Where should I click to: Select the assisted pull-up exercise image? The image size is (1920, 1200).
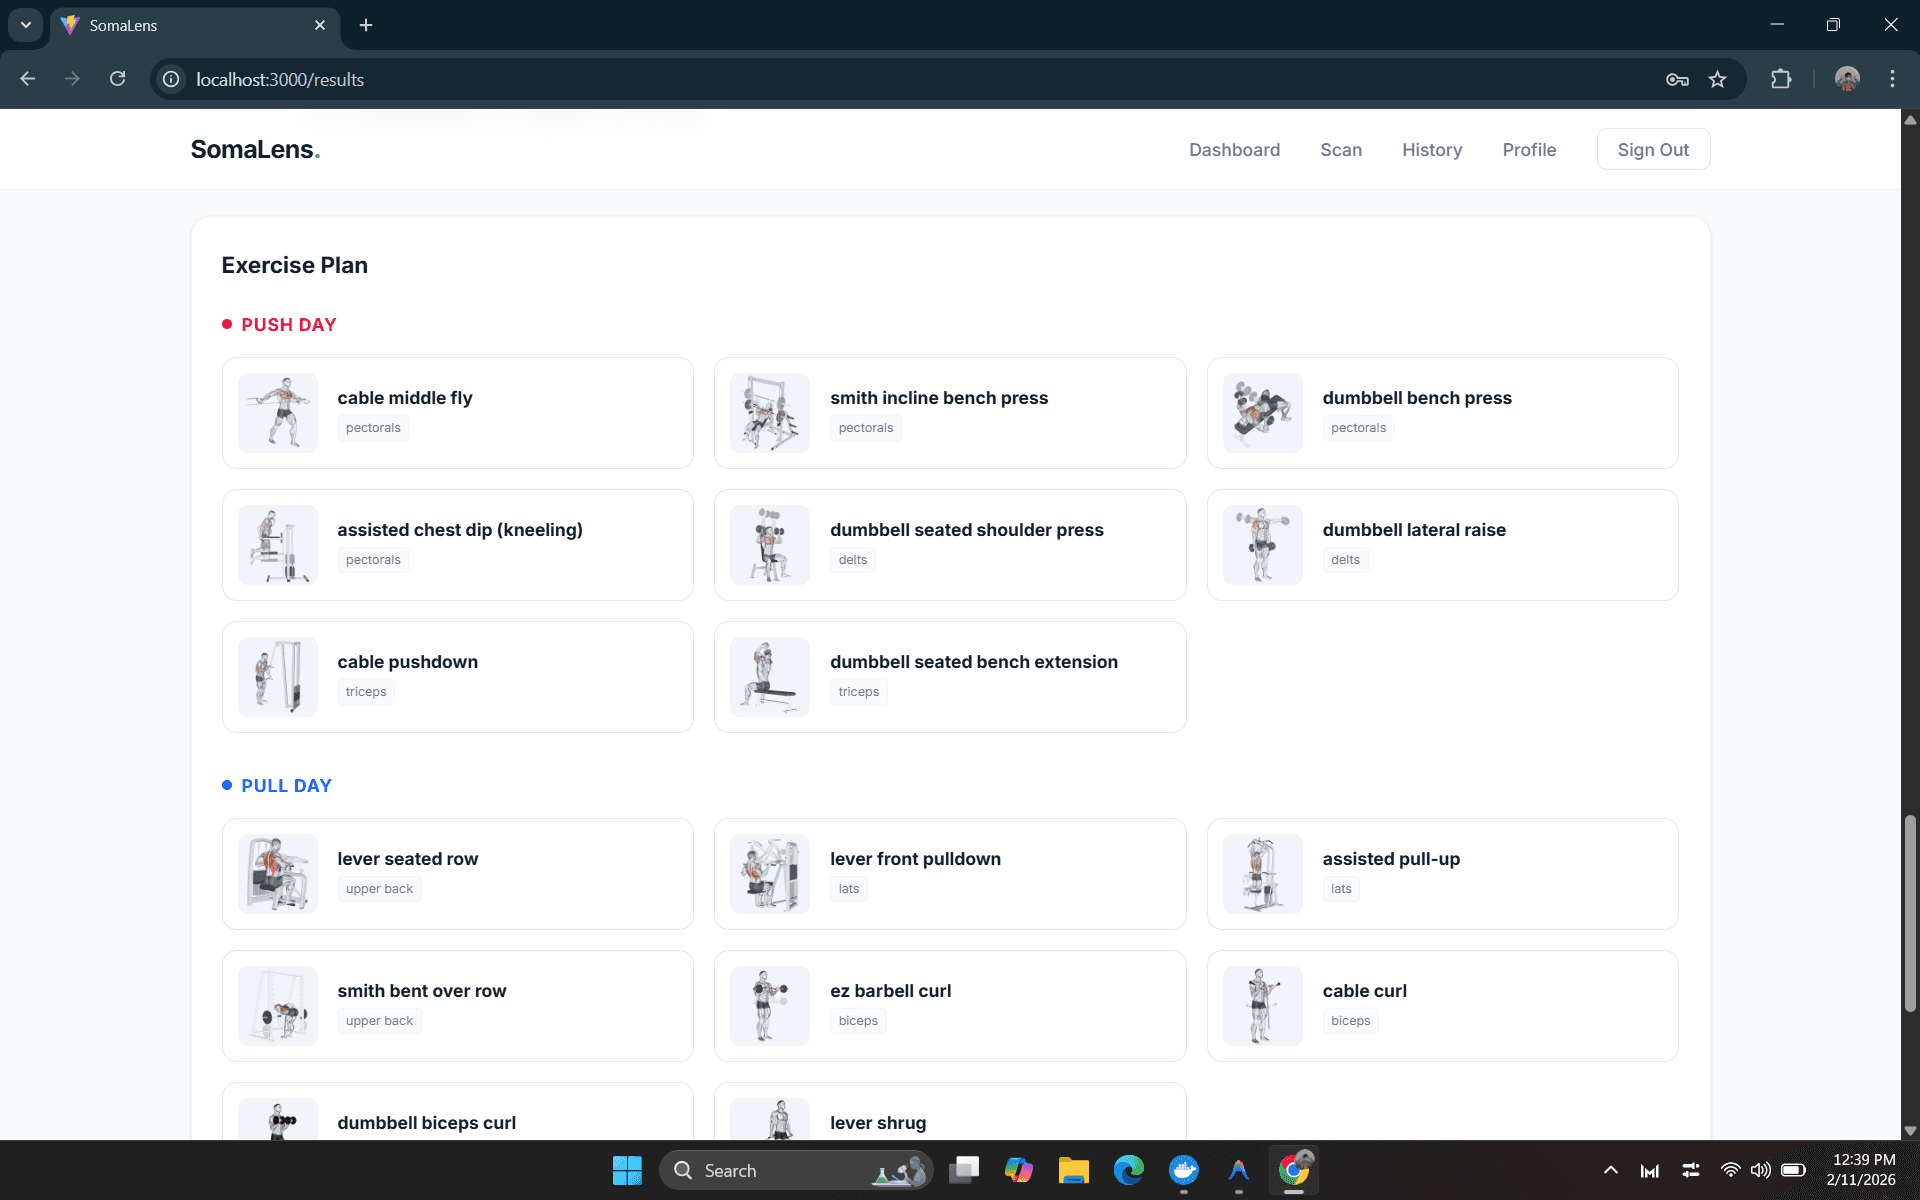1263,874
